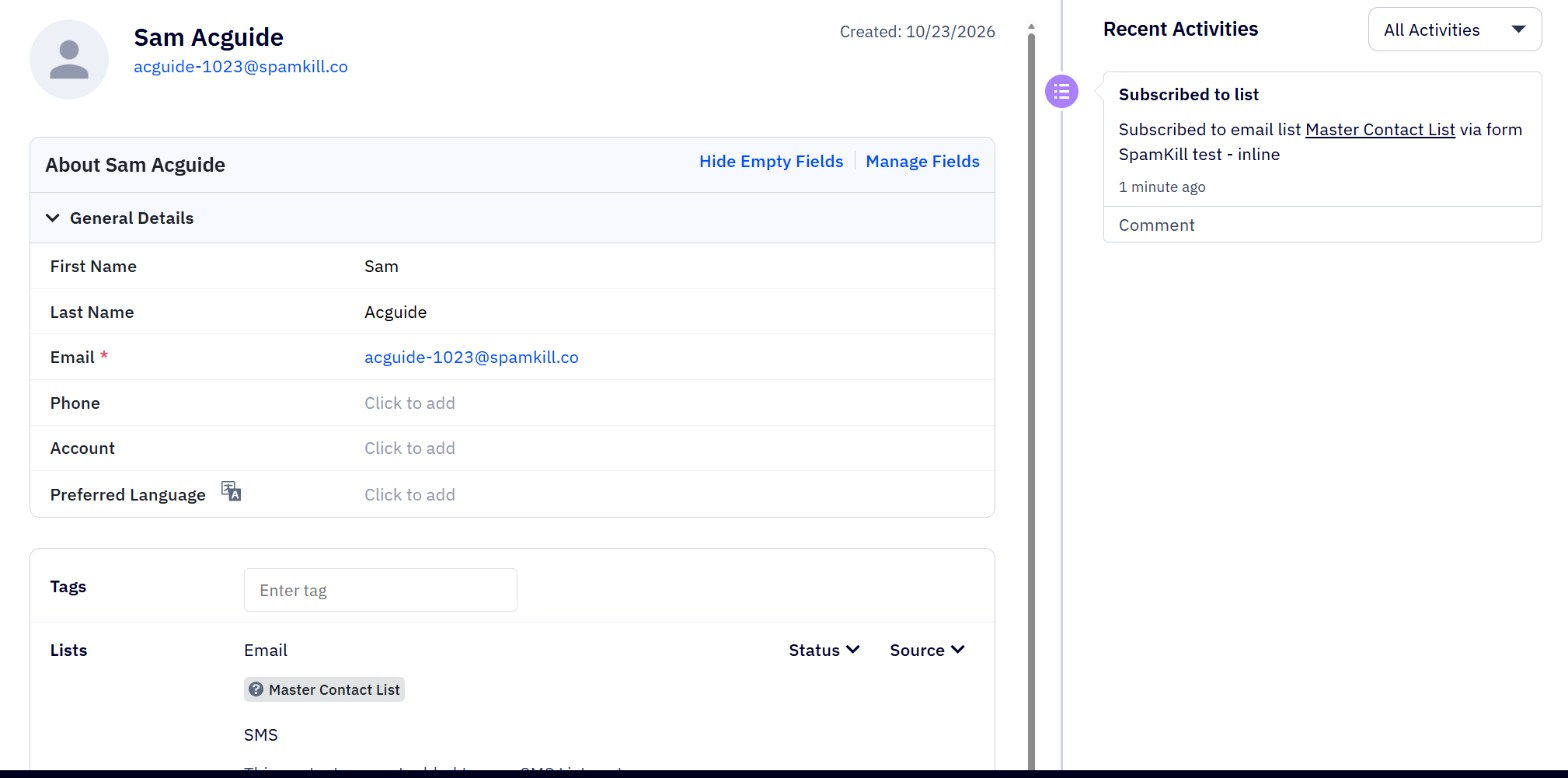This screenshot has width=1568, height=778.
Task: Click the Sam Acguide heading name
Action: 209,37
